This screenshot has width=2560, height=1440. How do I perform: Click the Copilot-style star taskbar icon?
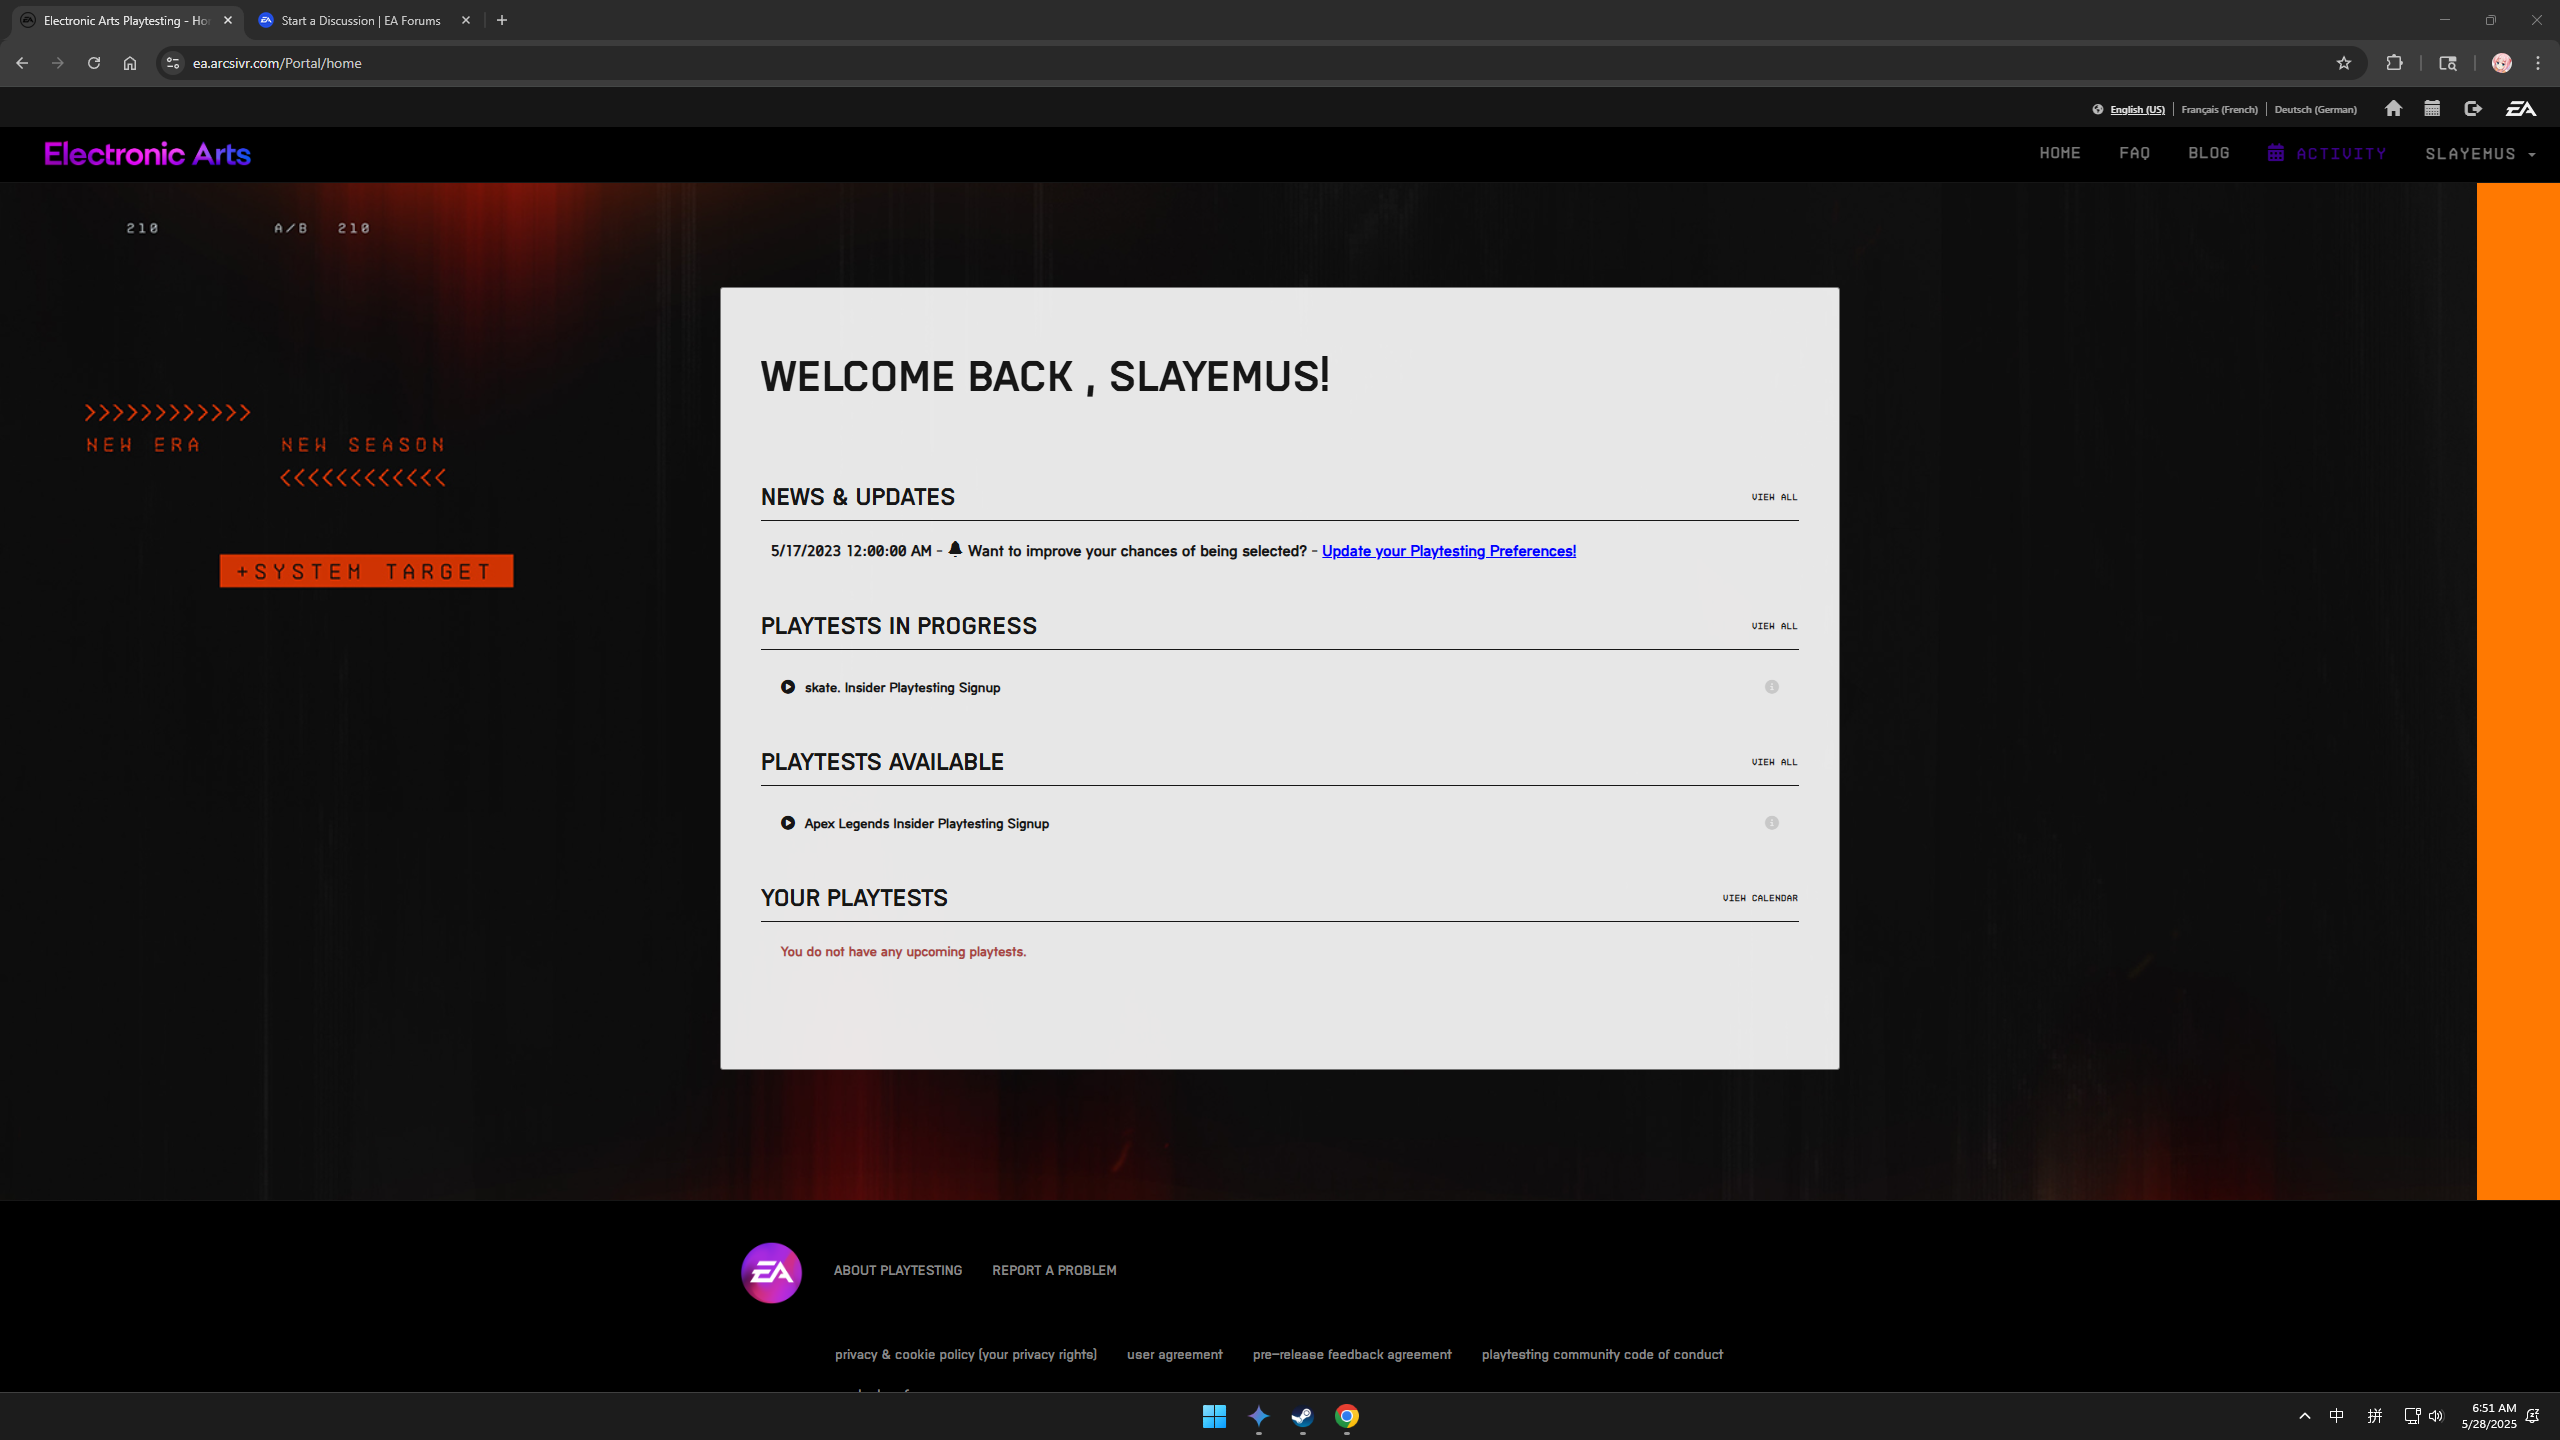coord(1258,1416)
